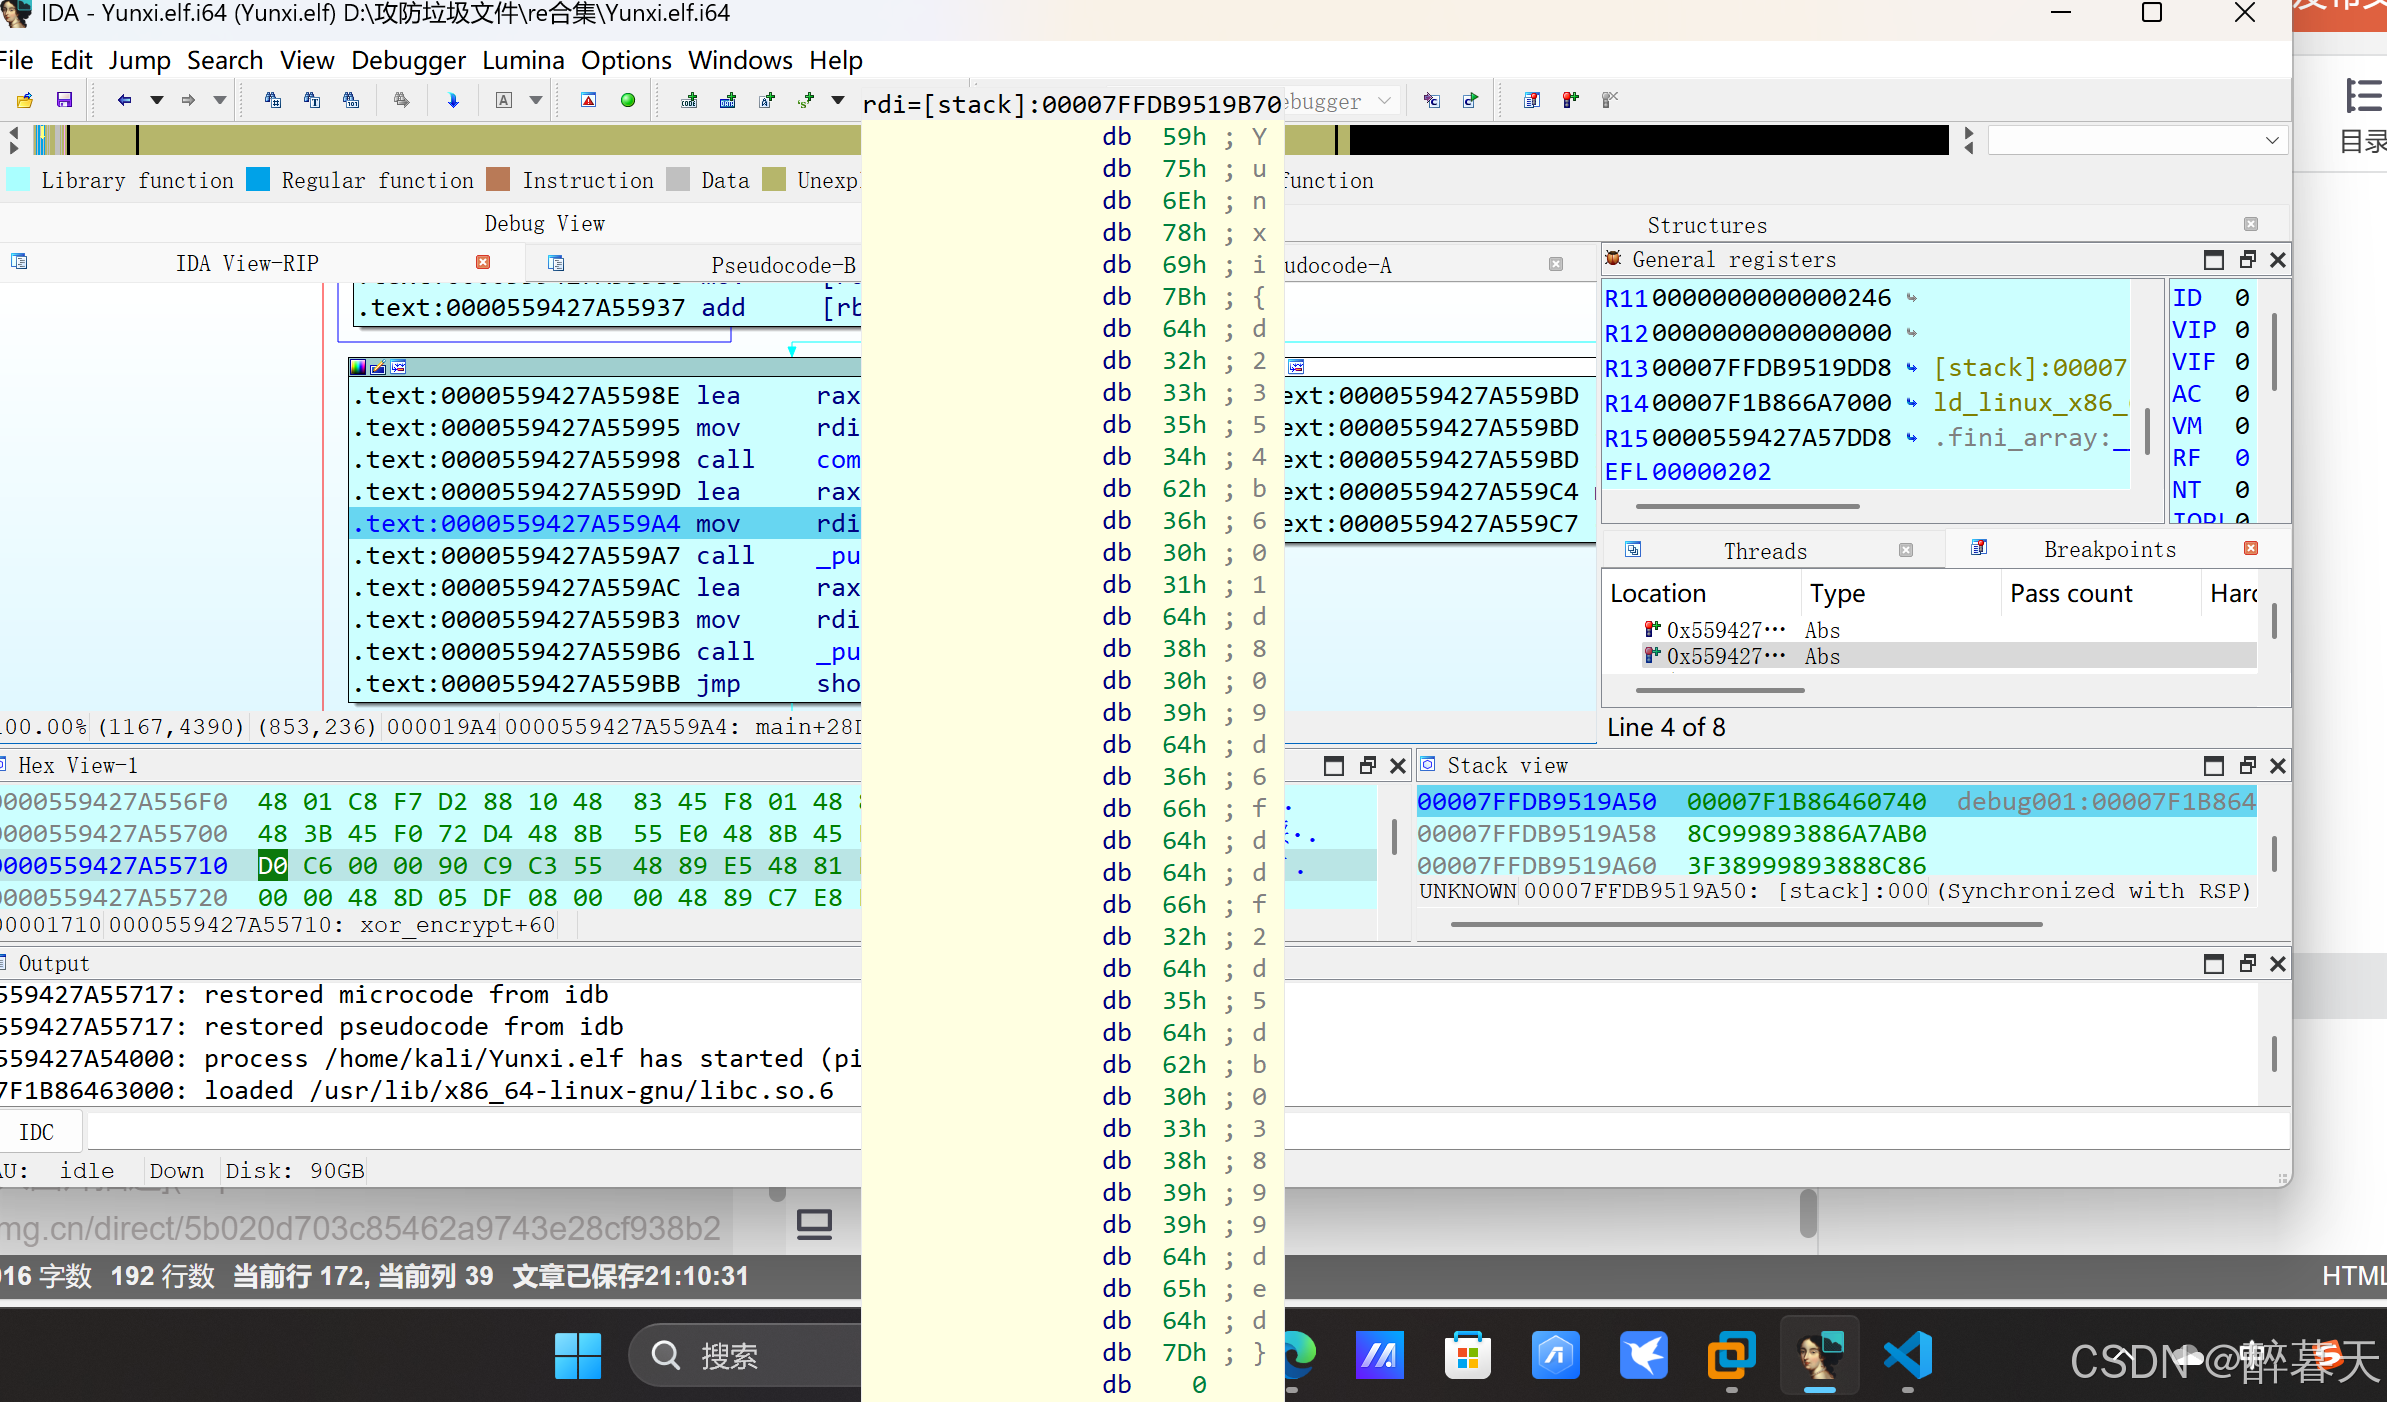Select the second breakpoint row in list
The height and width of the screenshot is (1402, 2387).
[1725, 656]
